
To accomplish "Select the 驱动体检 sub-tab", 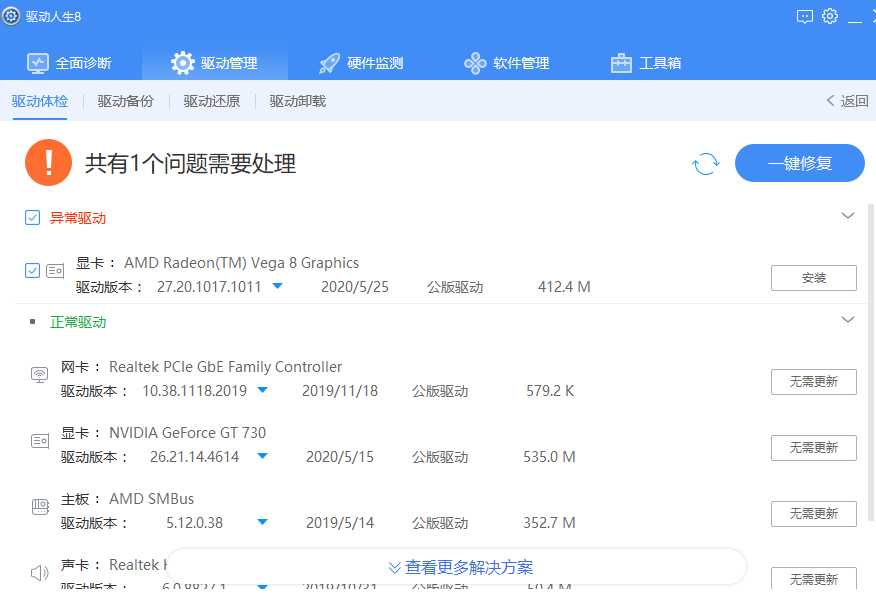I will point(40,101).
